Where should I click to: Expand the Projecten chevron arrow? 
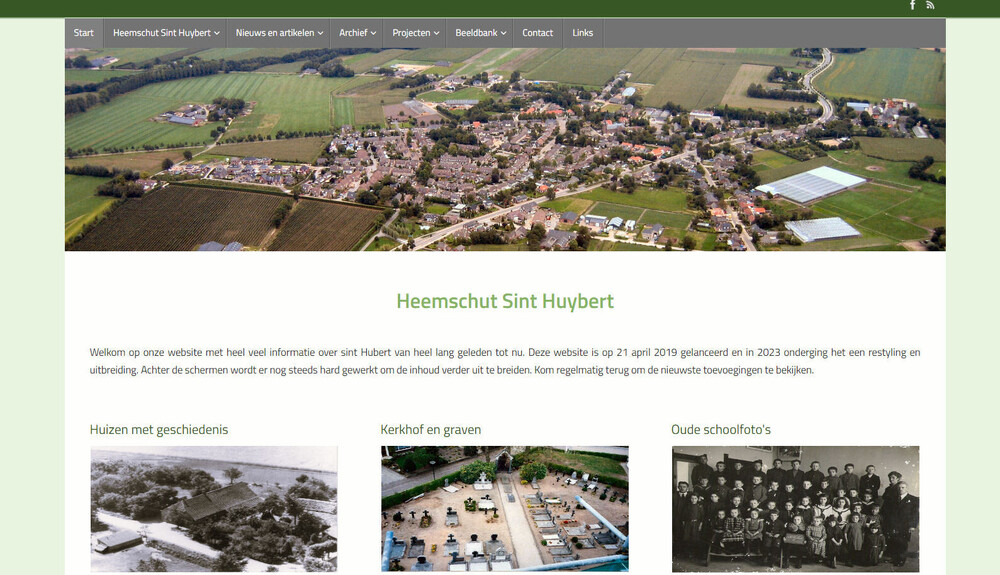click(436, 33)
